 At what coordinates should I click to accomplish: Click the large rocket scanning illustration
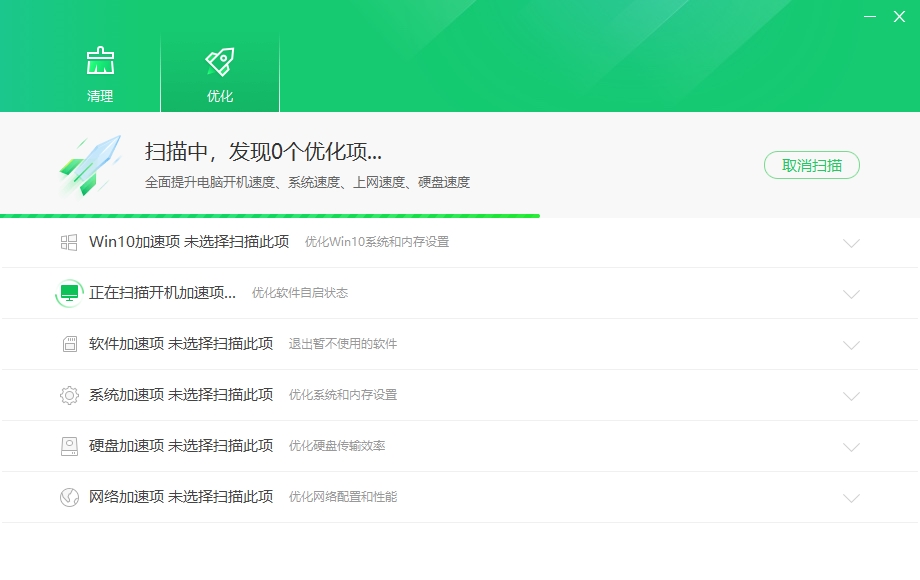(x=90, y=165)
